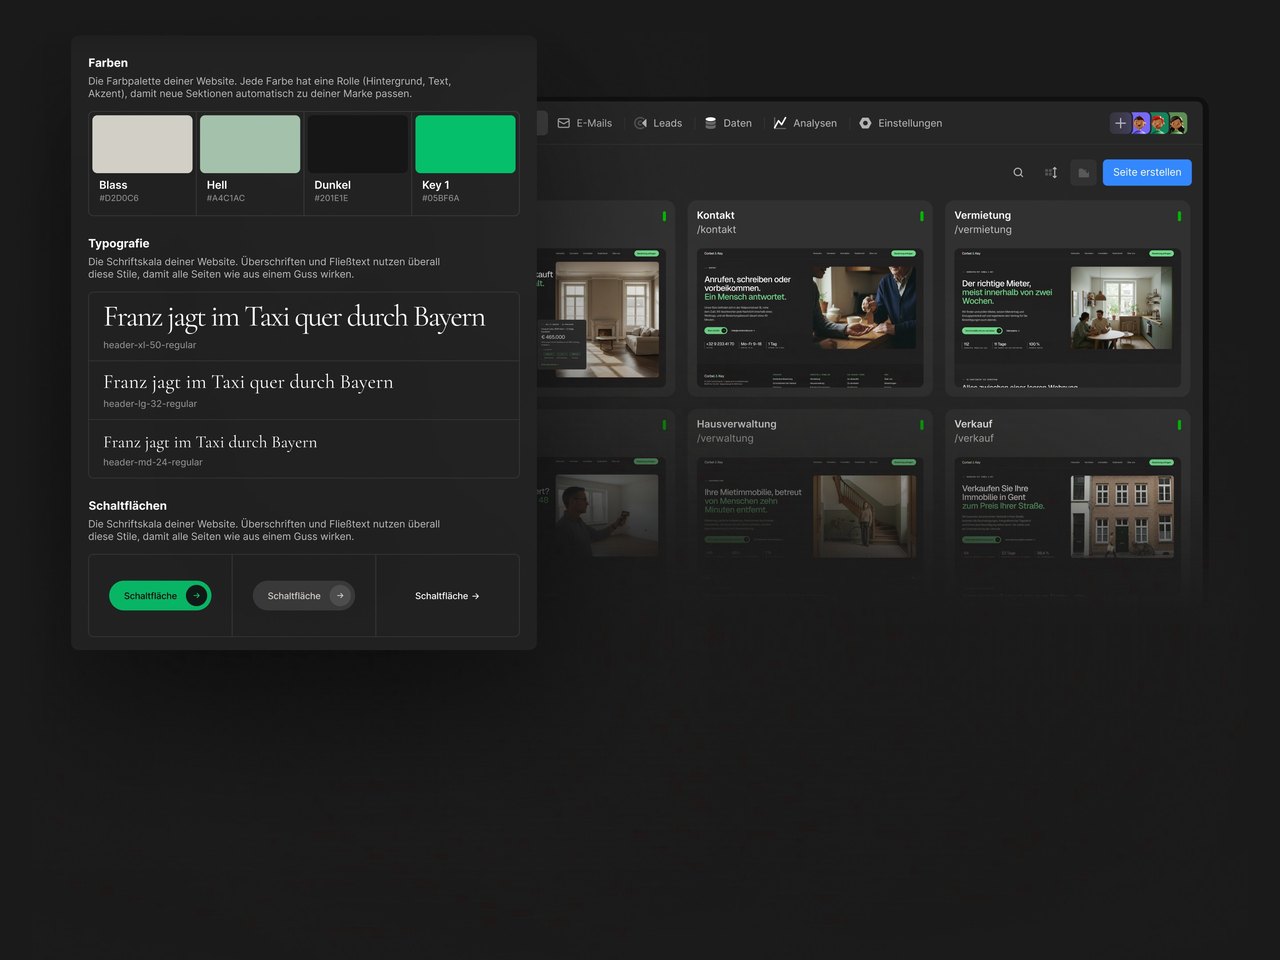
Task: Open the Hausverwaltung page preview thumbnail
Action: click(x=810, y=527)
